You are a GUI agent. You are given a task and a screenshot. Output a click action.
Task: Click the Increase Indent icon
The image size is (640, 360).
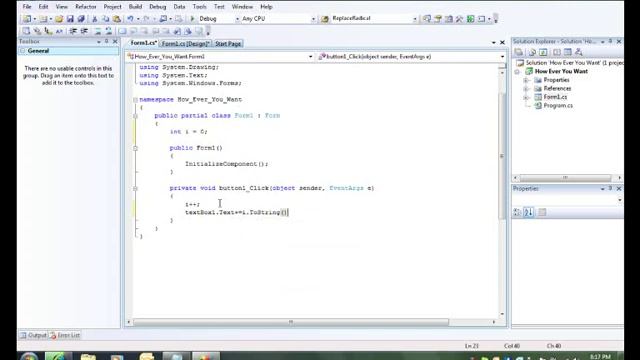click(x=84, y=31)
